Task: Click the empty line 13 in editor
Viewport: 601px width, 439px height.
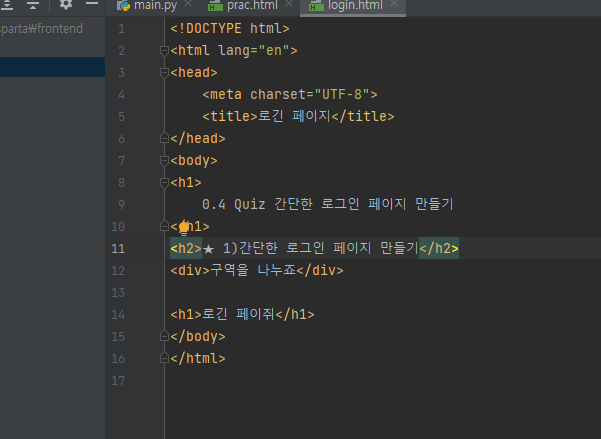Action: point(383,293)
